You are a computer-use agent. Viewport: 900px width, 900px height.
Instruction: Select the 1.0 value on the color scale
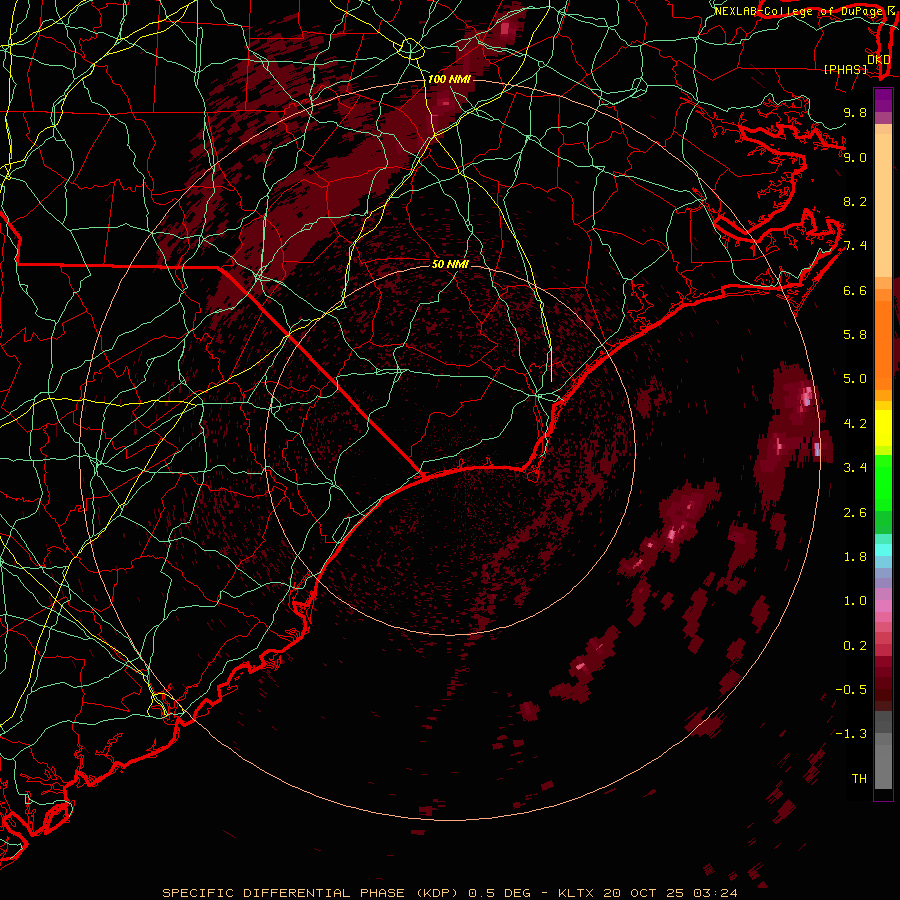click(855, 601)
